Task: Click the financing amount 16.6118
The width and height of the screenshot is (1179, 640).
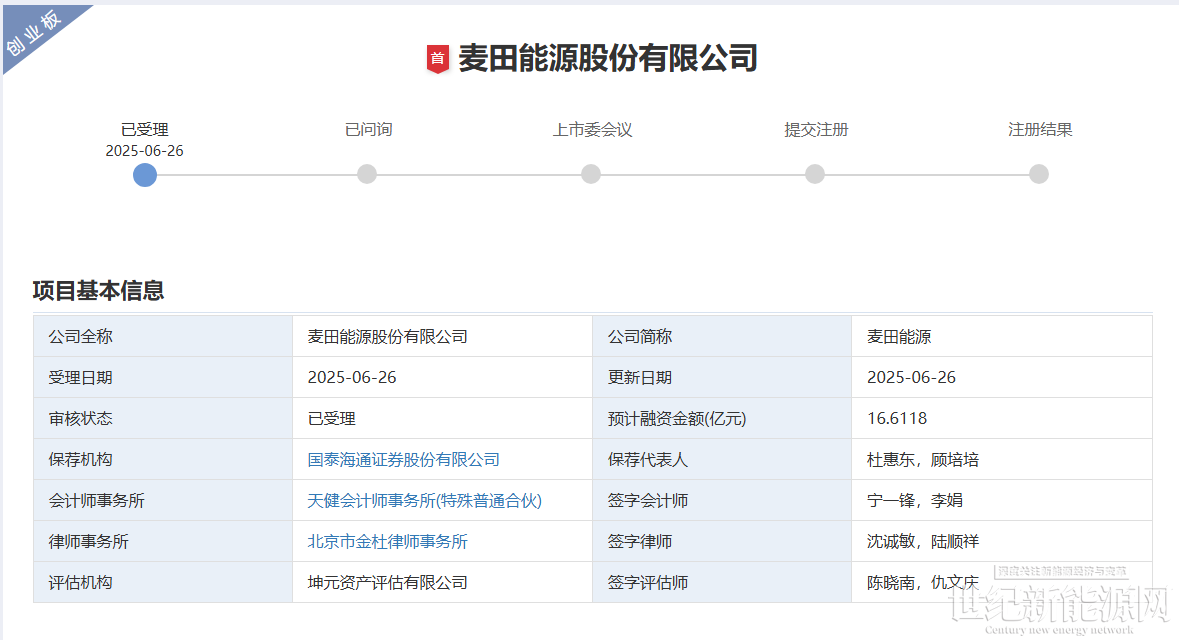Action: (x=897, y=418)
